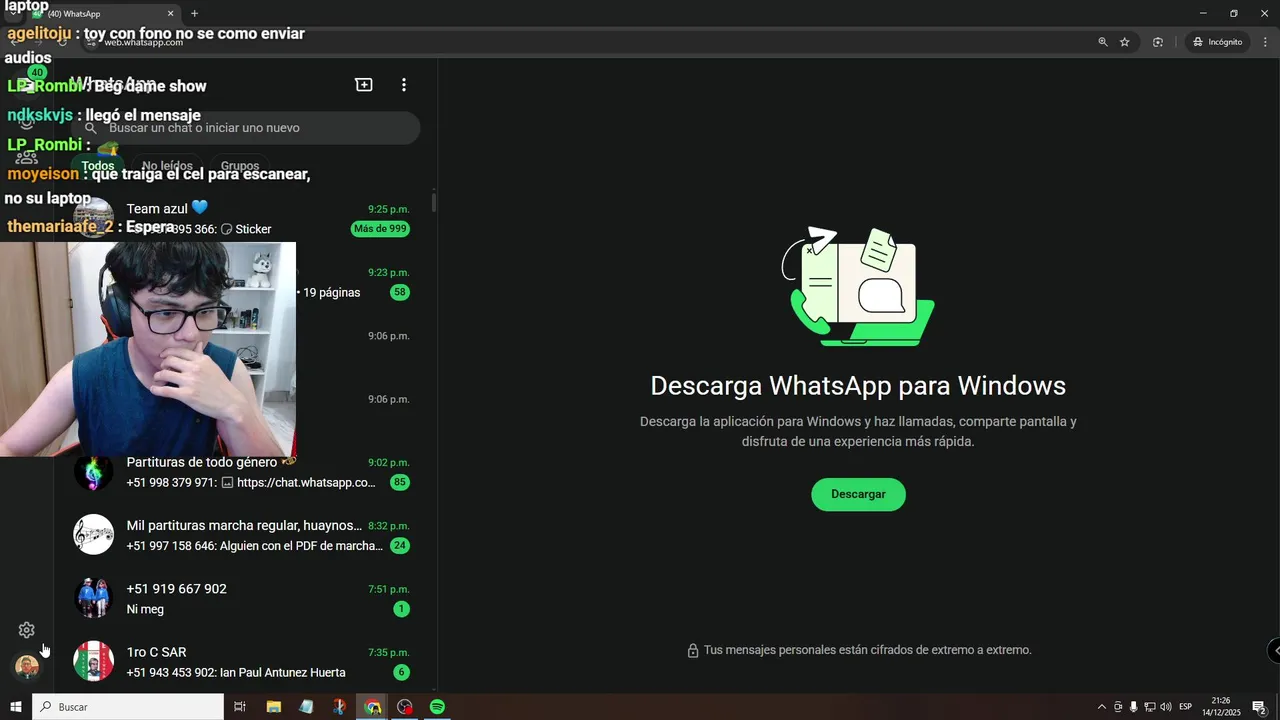Open the Windows Start menu
The image size is (1280, 720).
(x=16, y=707)
